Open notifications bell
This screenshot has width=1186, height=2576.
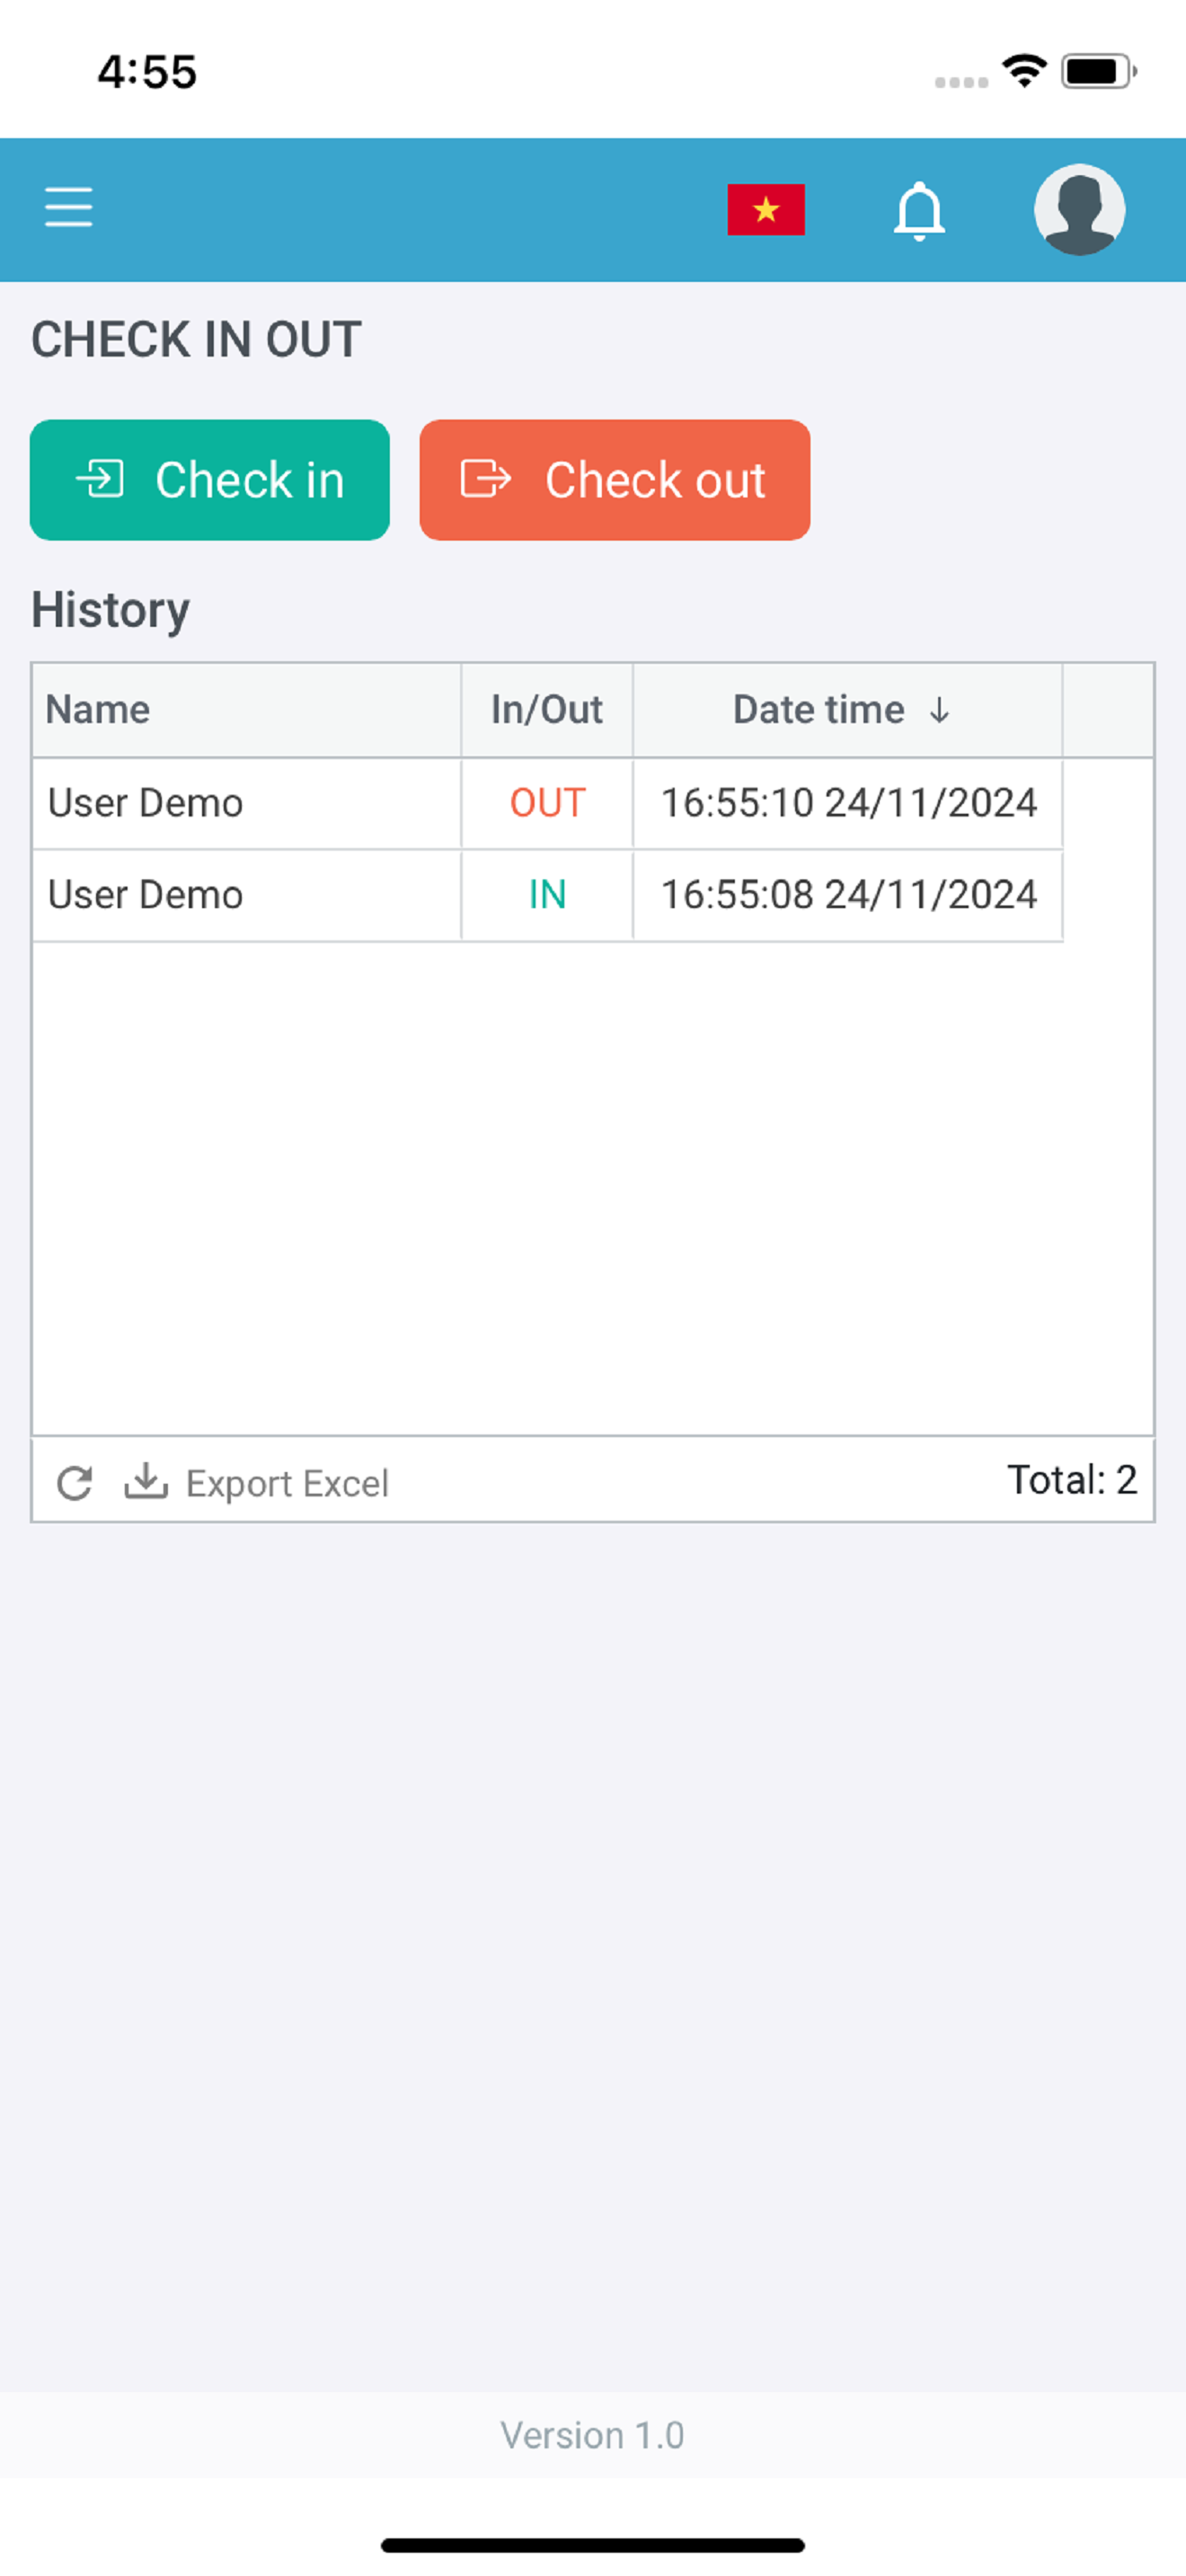click(919, 211)
